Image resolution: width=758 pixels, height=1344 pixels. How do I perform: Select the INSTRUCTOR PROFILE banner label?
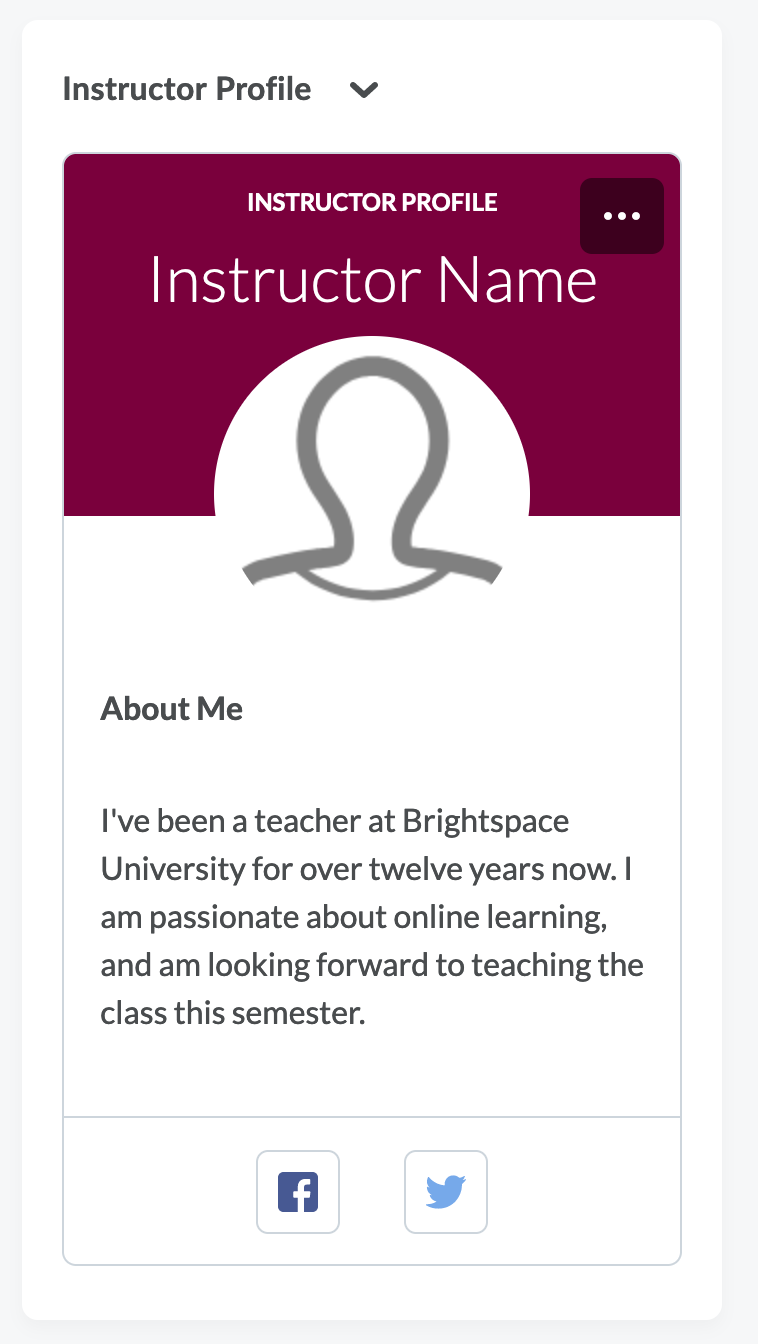[371, 201]
